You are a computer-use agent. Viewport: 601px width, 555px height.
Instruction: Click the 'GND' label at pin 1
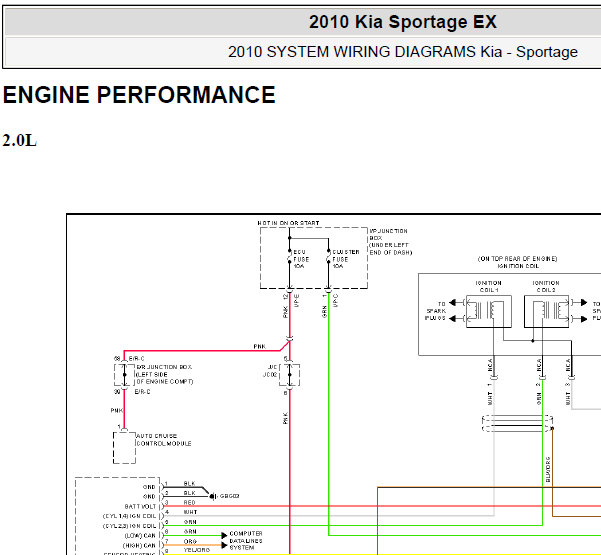(149, 487)
